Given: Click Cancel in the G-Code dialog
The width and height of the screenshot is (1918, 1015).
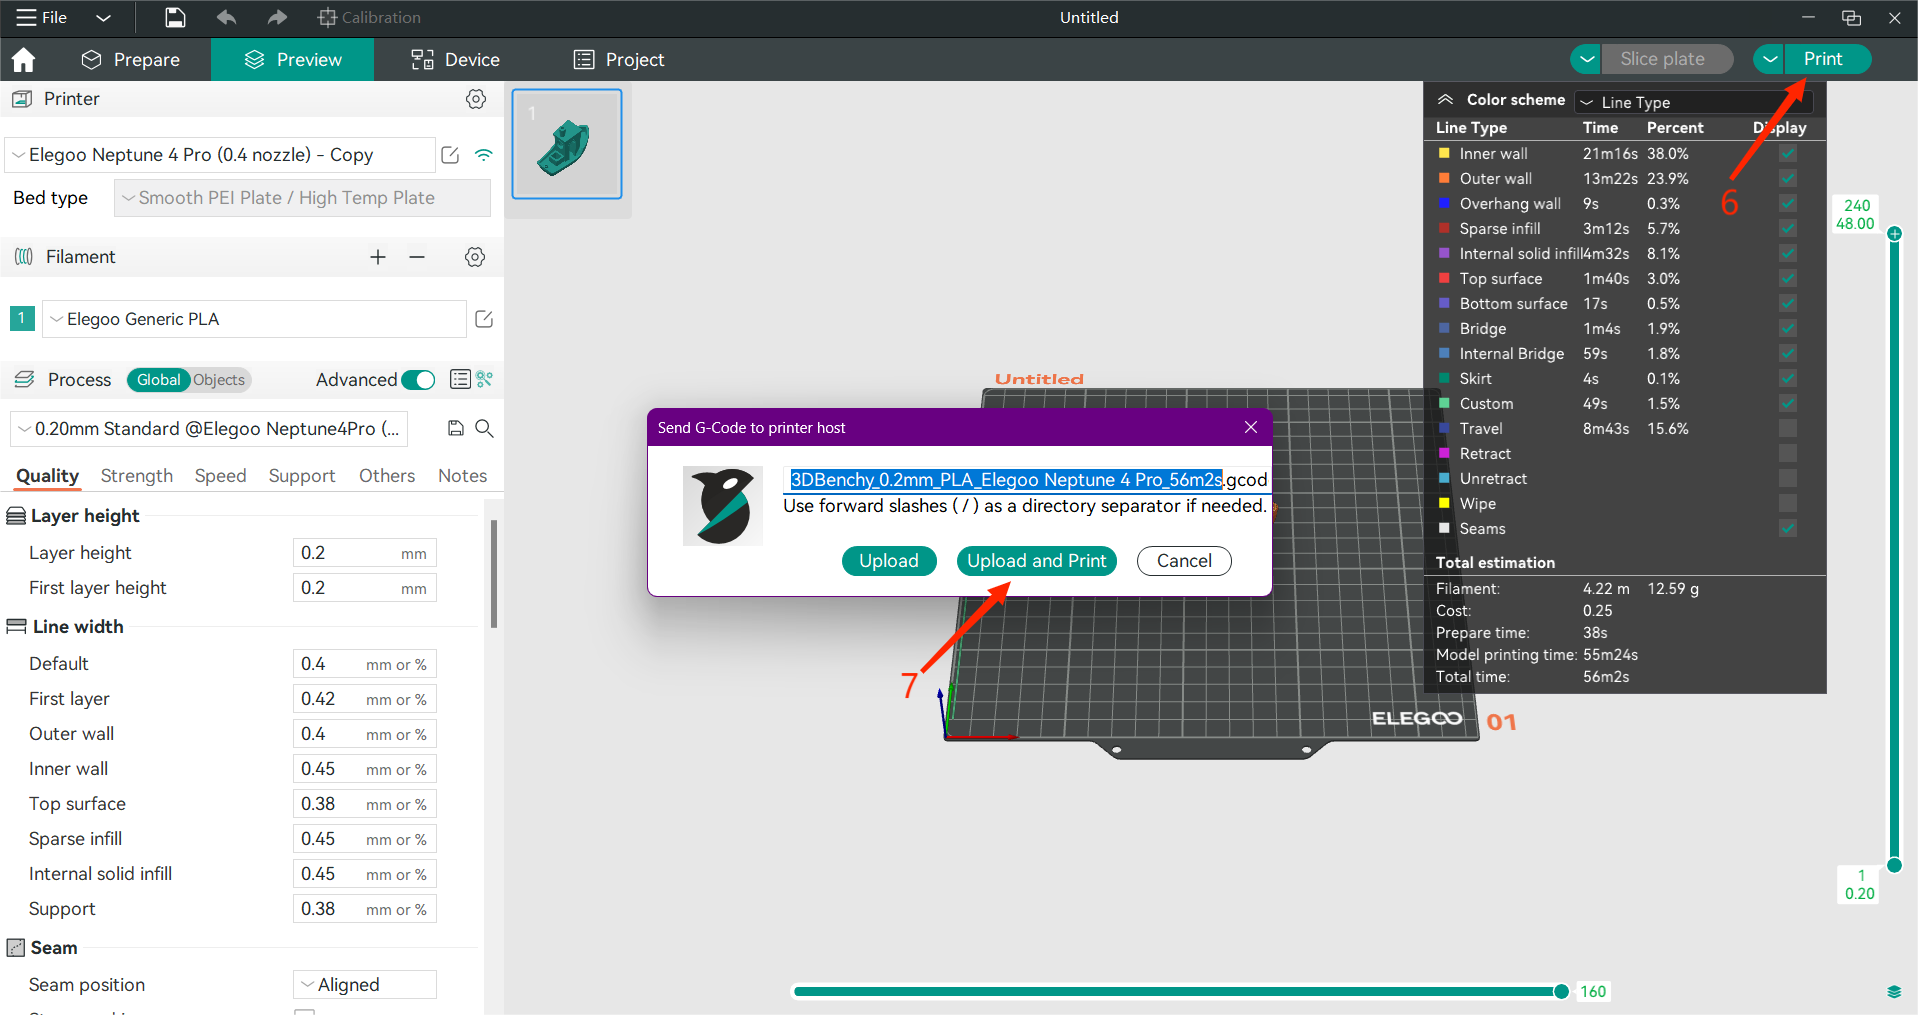Looking at the screenshot, I should click(1184, 561).
